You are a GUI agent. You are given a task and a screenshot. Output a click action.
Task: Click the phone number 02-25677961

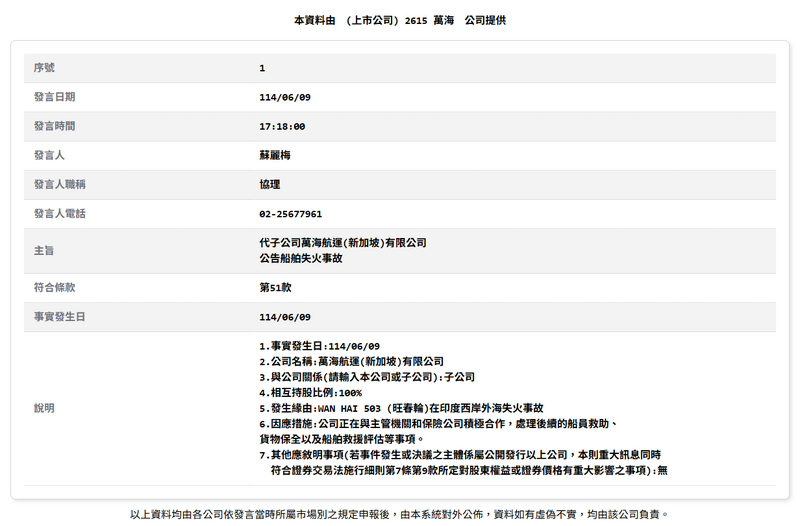coord(290,214)
